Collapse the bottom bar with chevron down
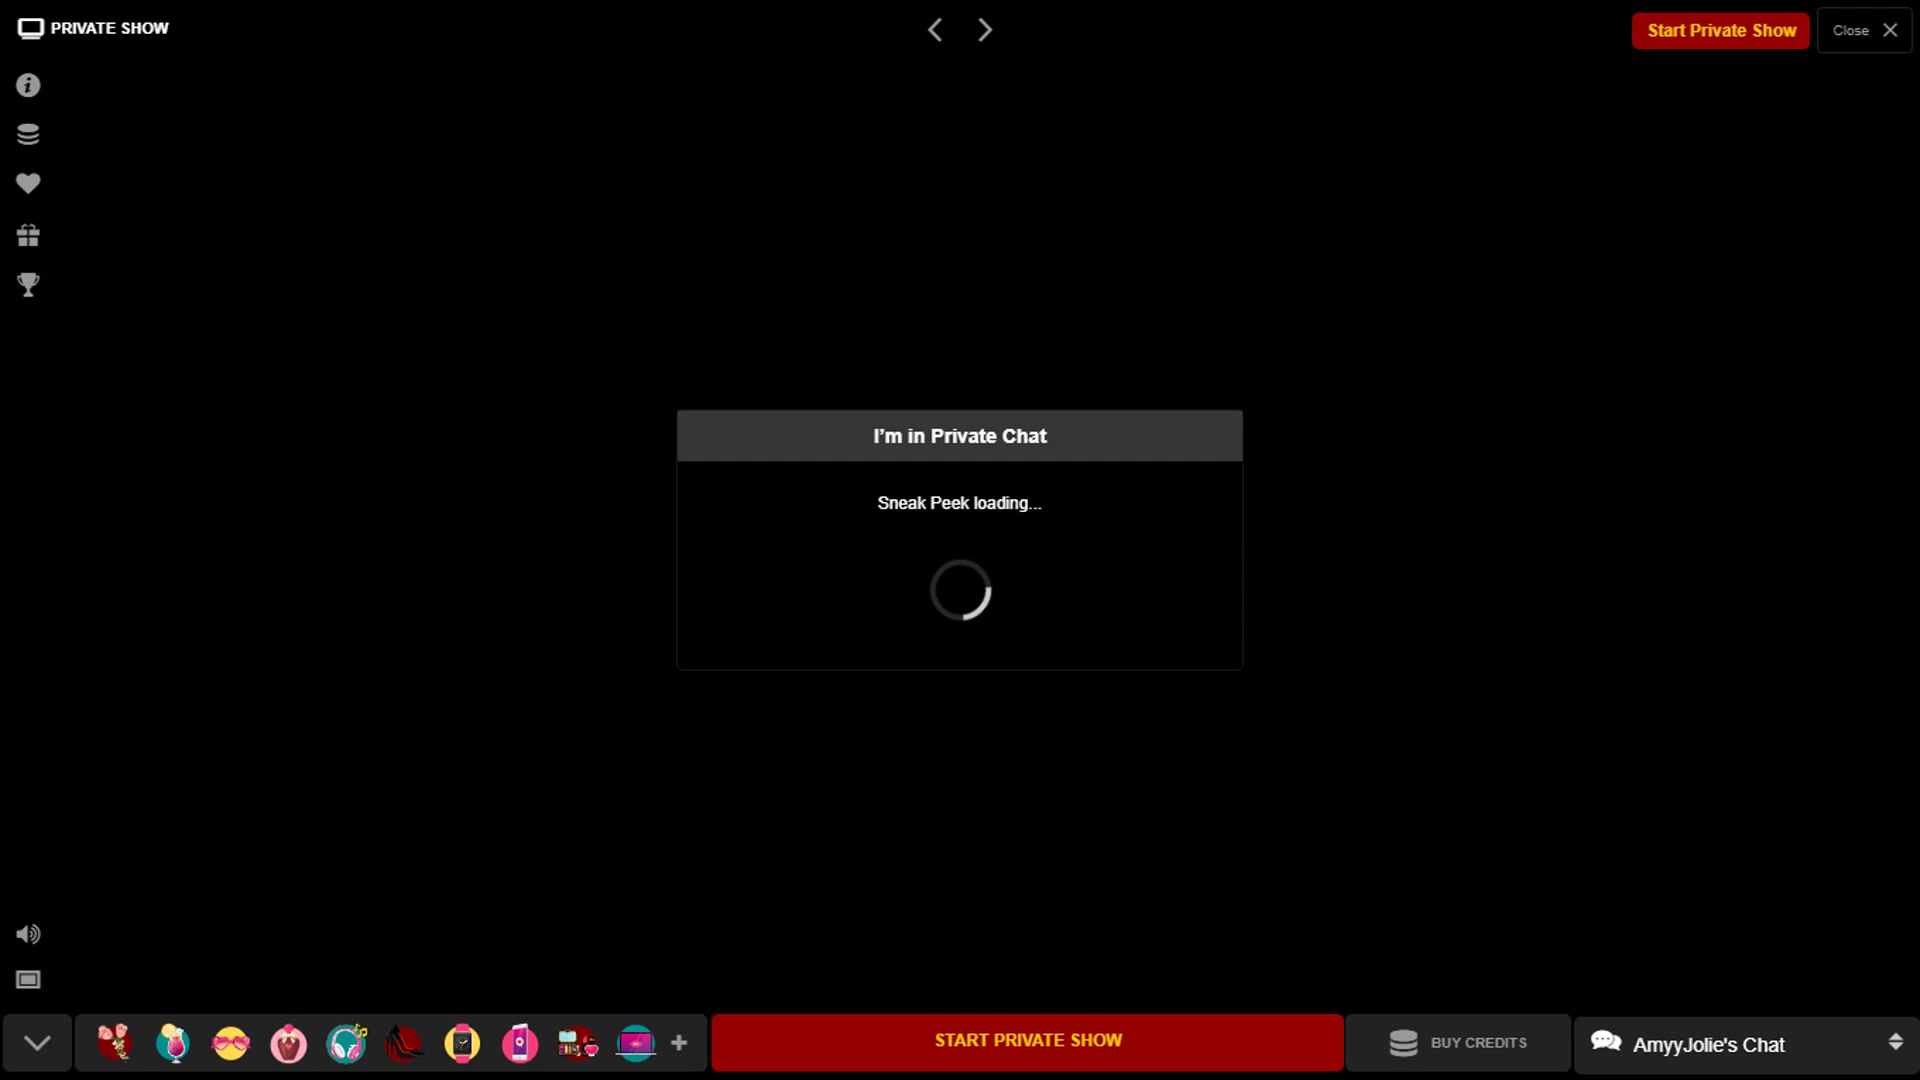The height and width of the screenshot is (1080, 1920). click(37, 1043)
